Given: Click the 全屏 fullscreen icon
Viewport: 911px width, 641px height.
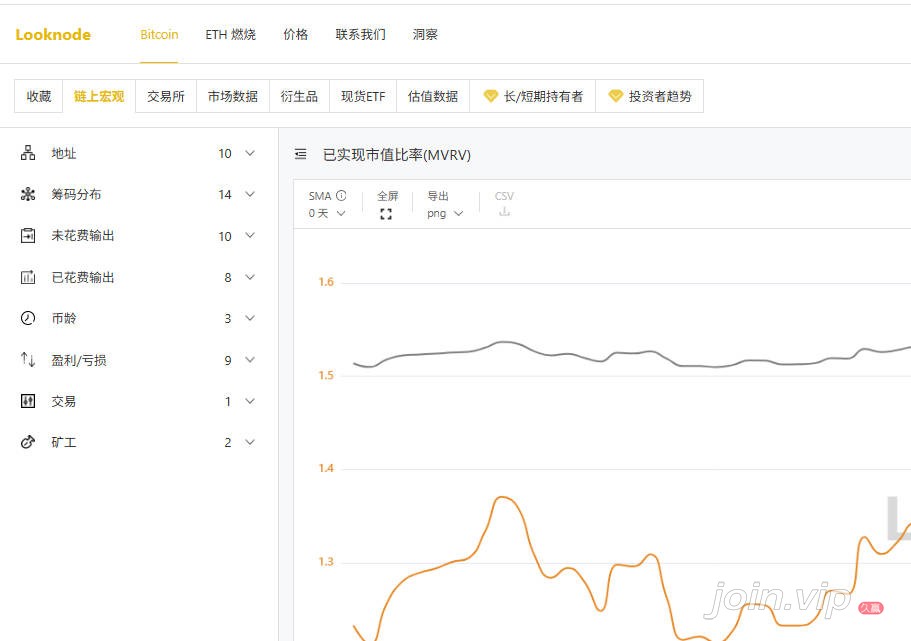Looking at the screenshot, I should coord(386,214).
